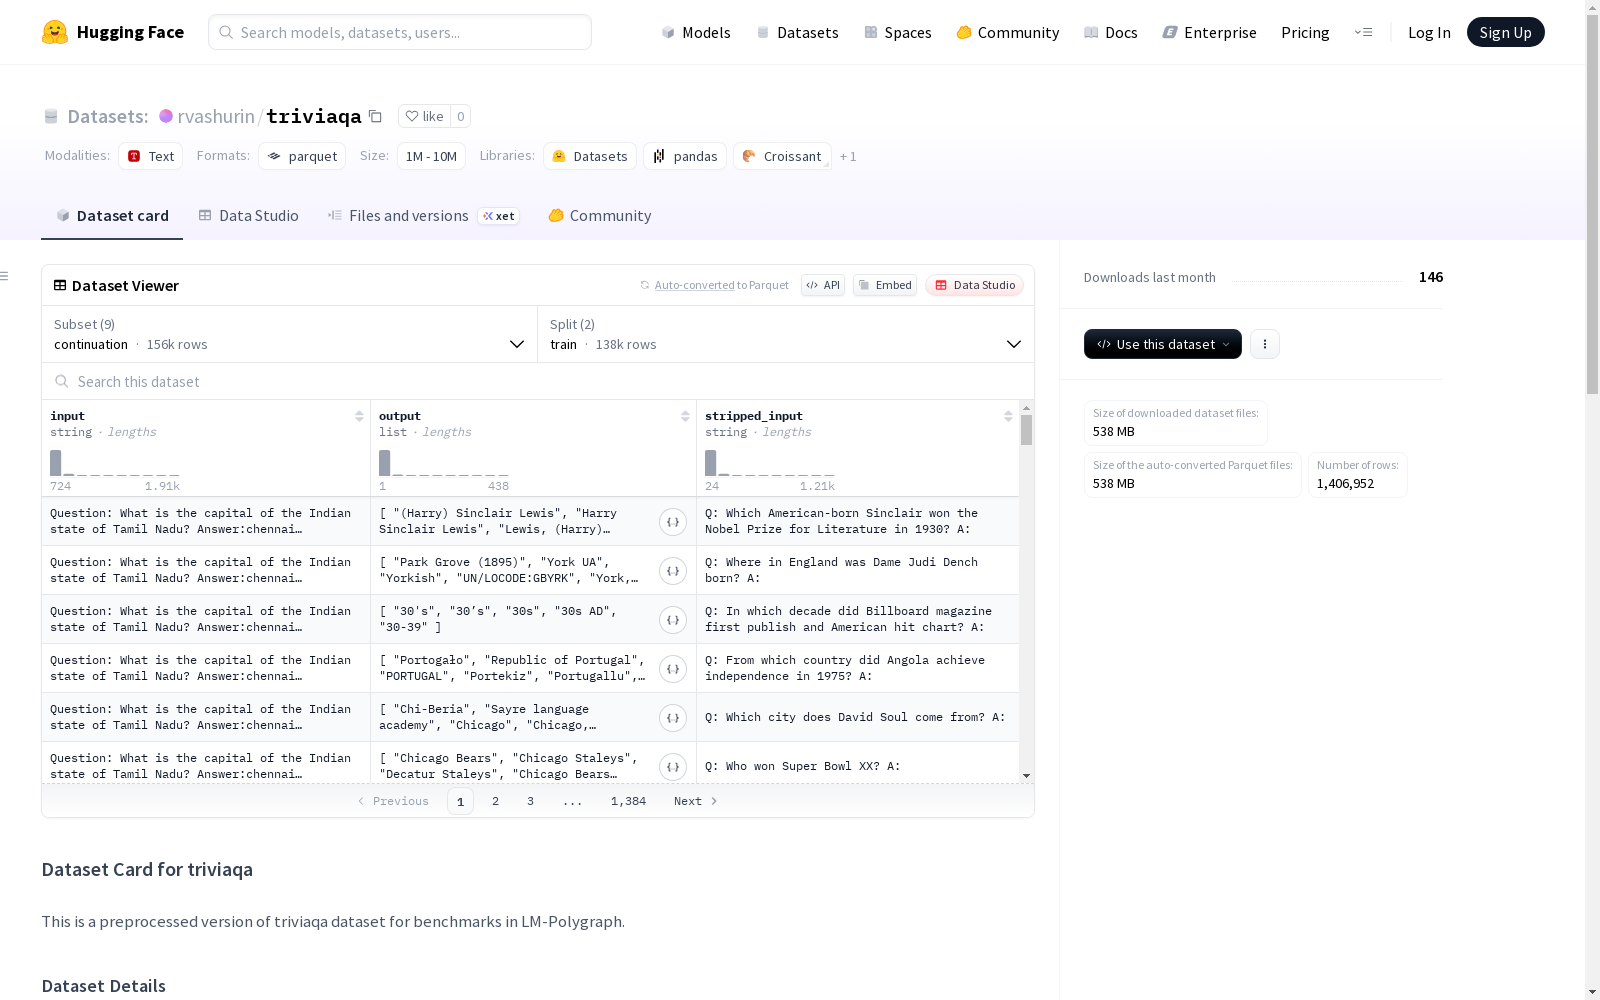Viewport: 1600px width, 1000px height.
Task: Open the Models nav item
Action: pos(696,32)
